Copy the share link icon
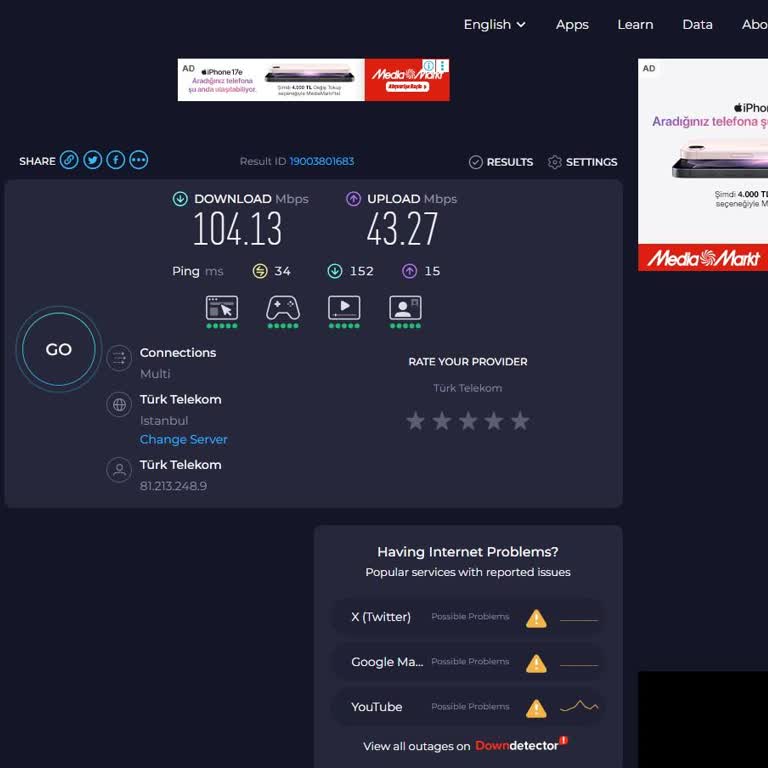The height and width of the screenshot is (768, 768). (x=69, y=160)
